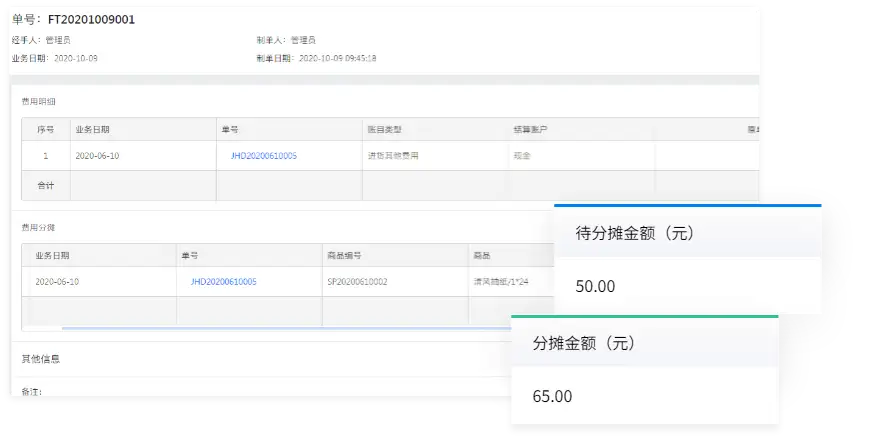Click the 待分摊金额（元） header
Screen dimensions: 871x439
(x=635, y=233)
